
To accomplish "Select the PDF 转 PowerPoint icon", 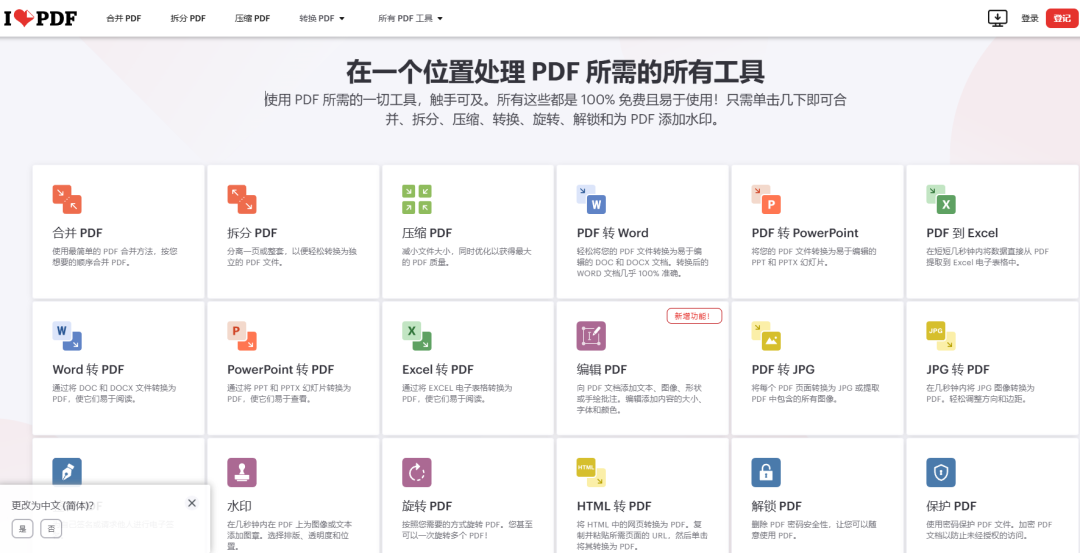I will tap(766, 199).
